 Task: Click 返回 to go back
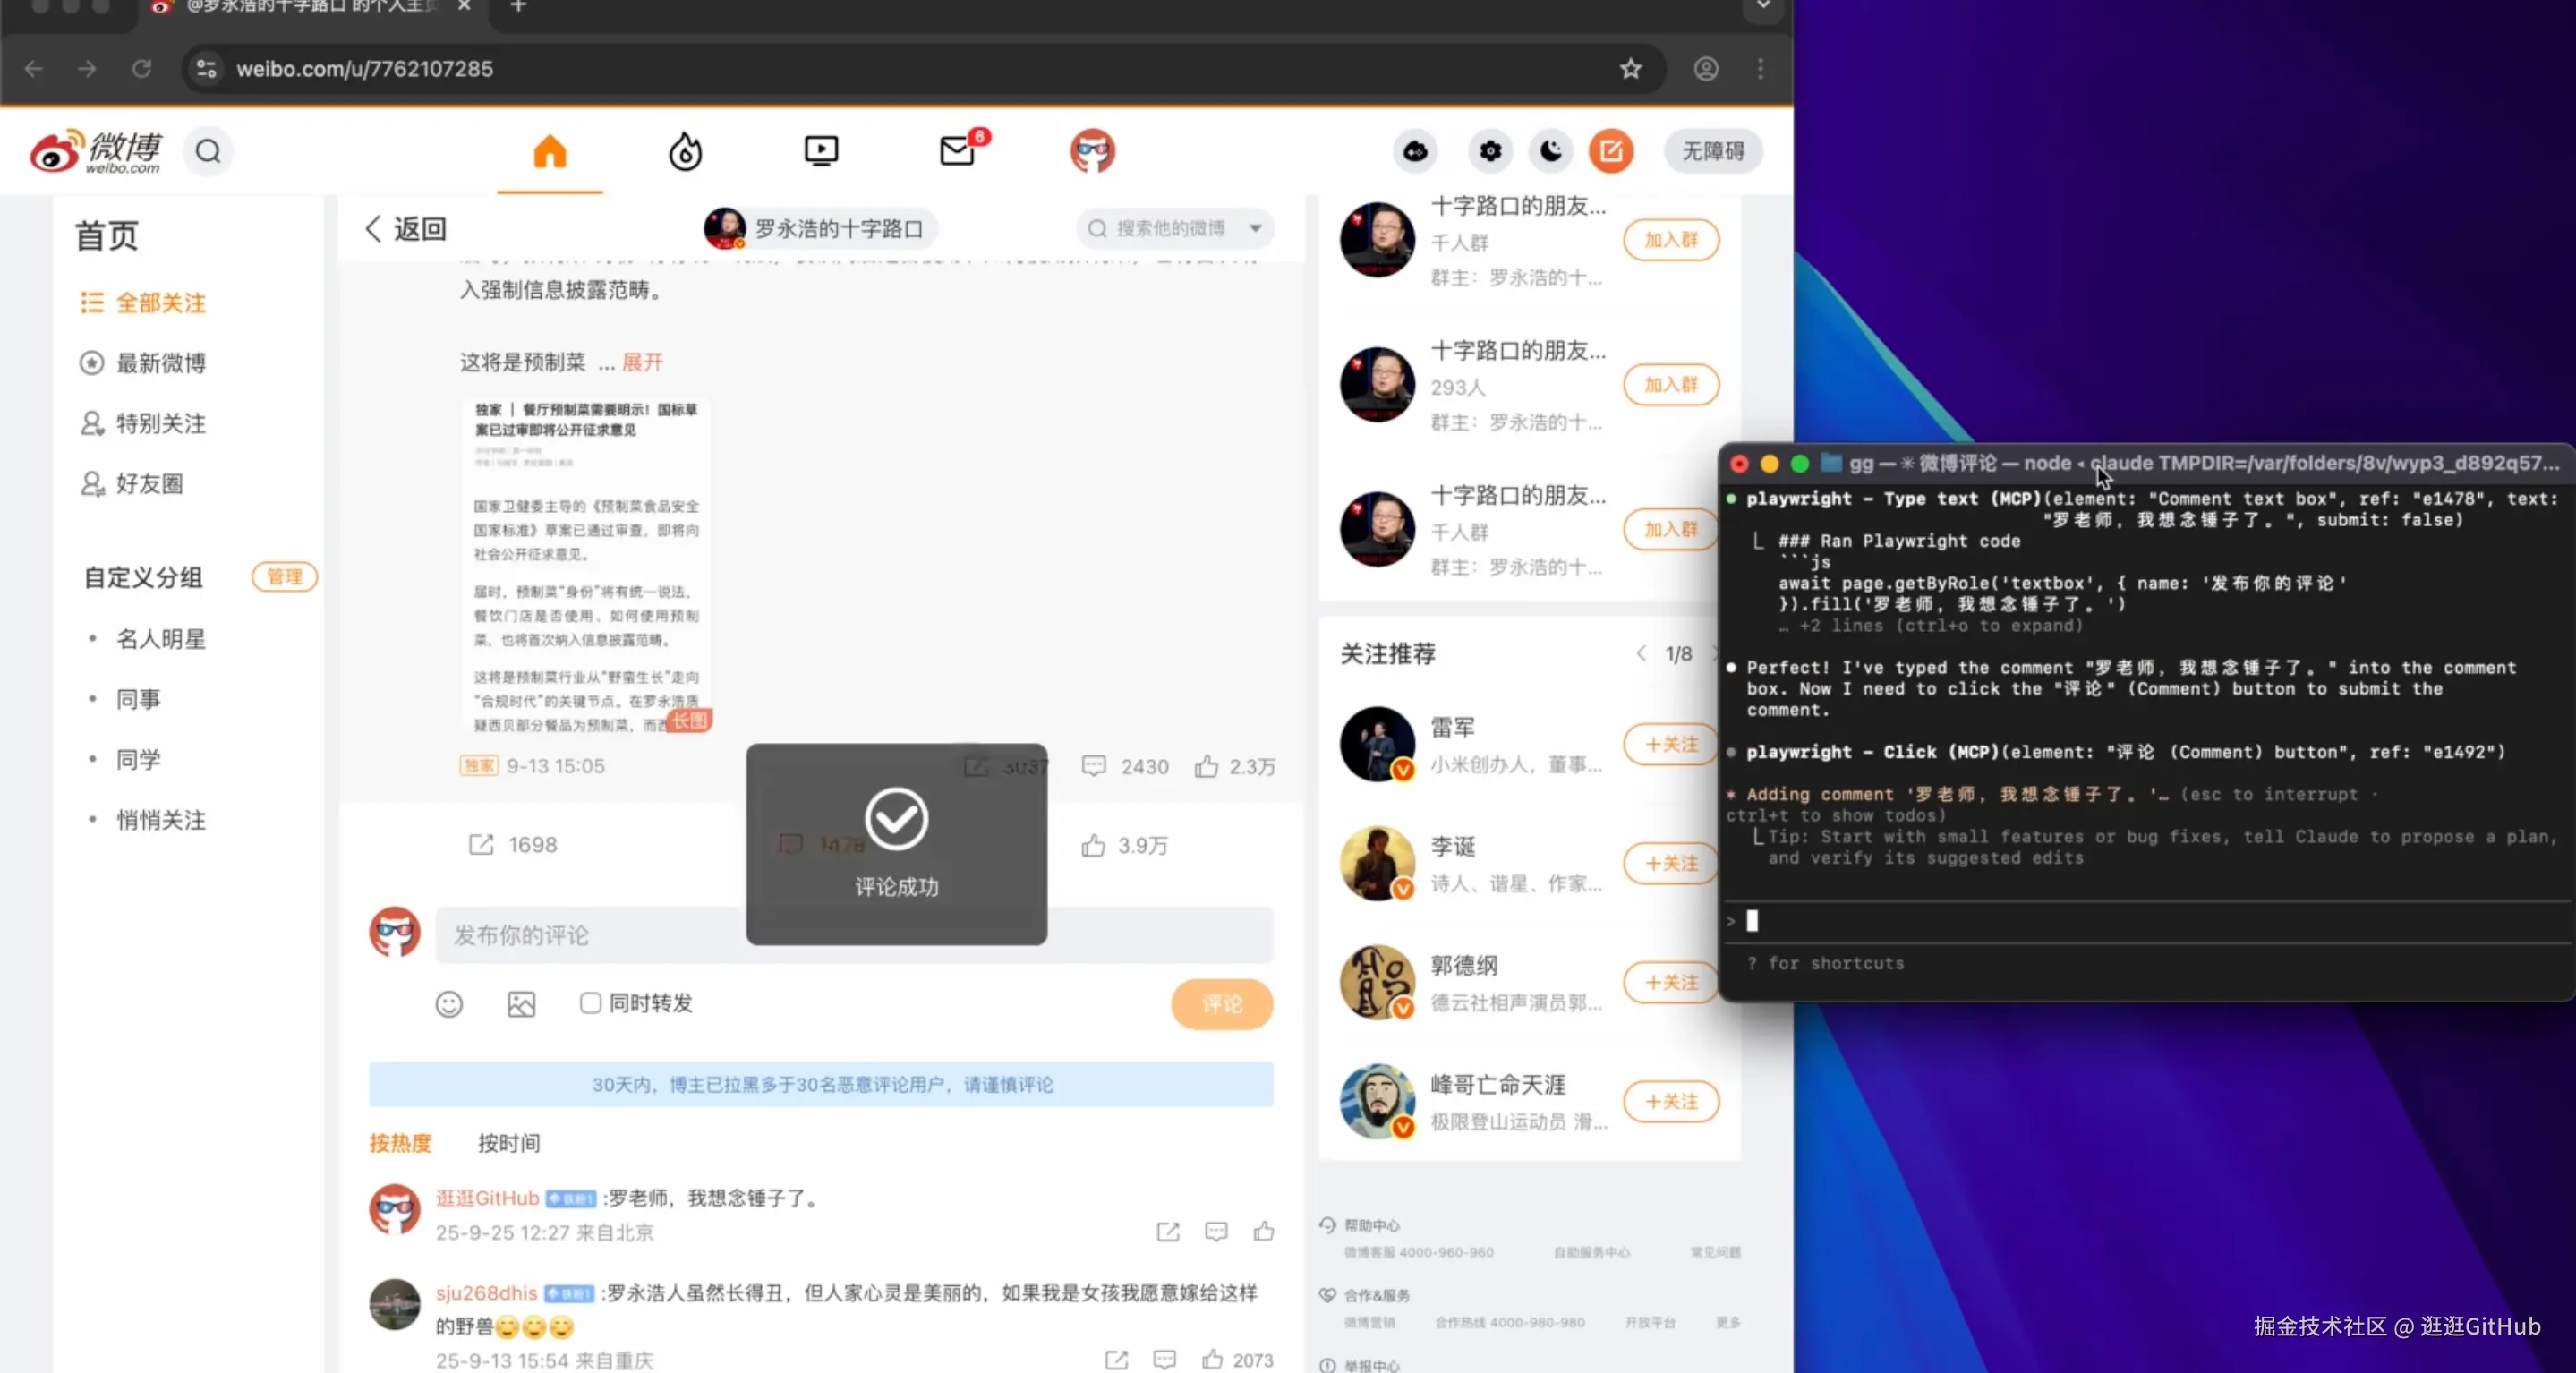pos(406,229)
